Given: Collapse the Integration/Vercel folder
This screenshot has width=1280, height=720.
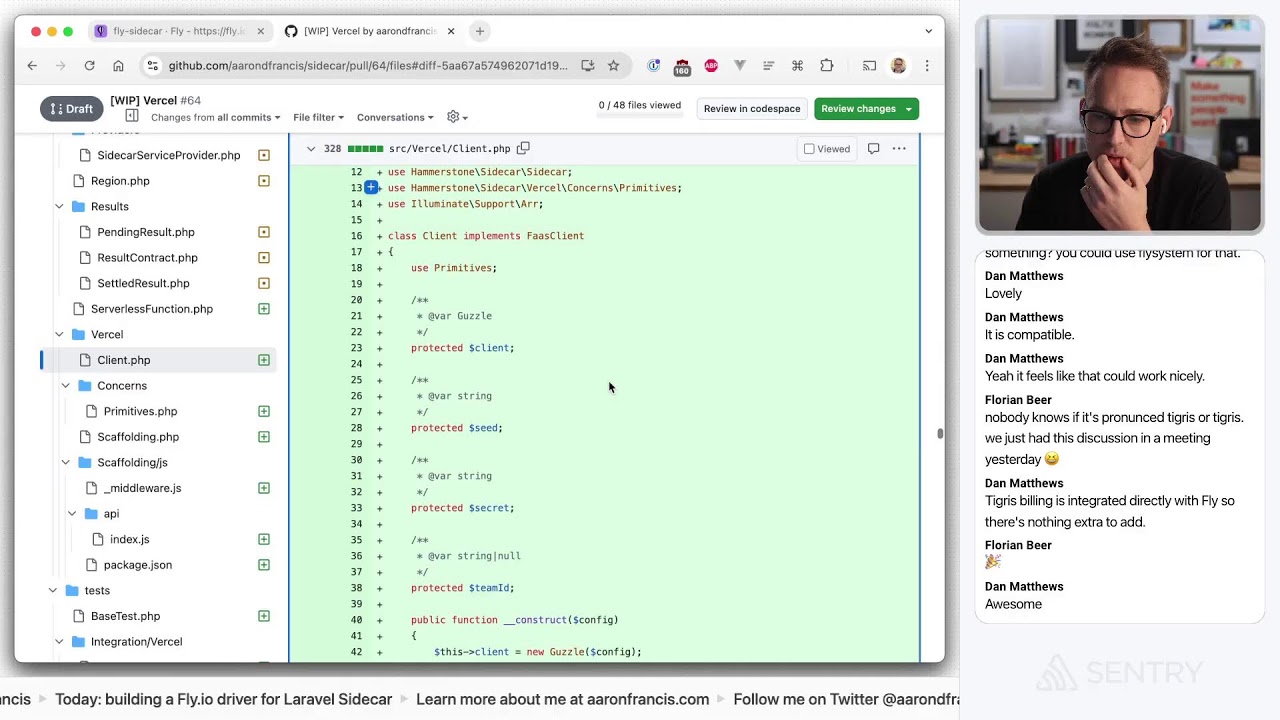Looking at the screenshot, I should pyautogui.click(x=59, y=641).
